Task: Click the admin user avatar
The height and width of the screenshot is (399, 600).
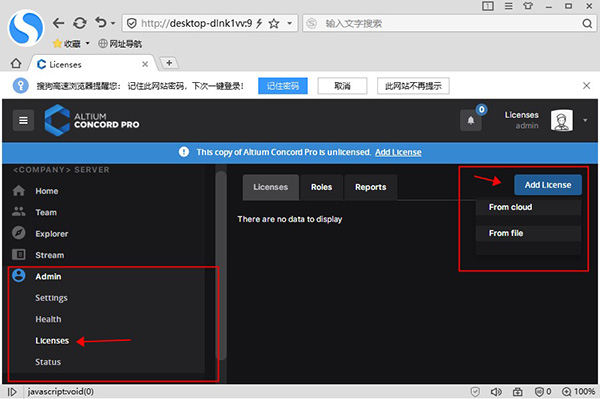Action: pos(561,120)
